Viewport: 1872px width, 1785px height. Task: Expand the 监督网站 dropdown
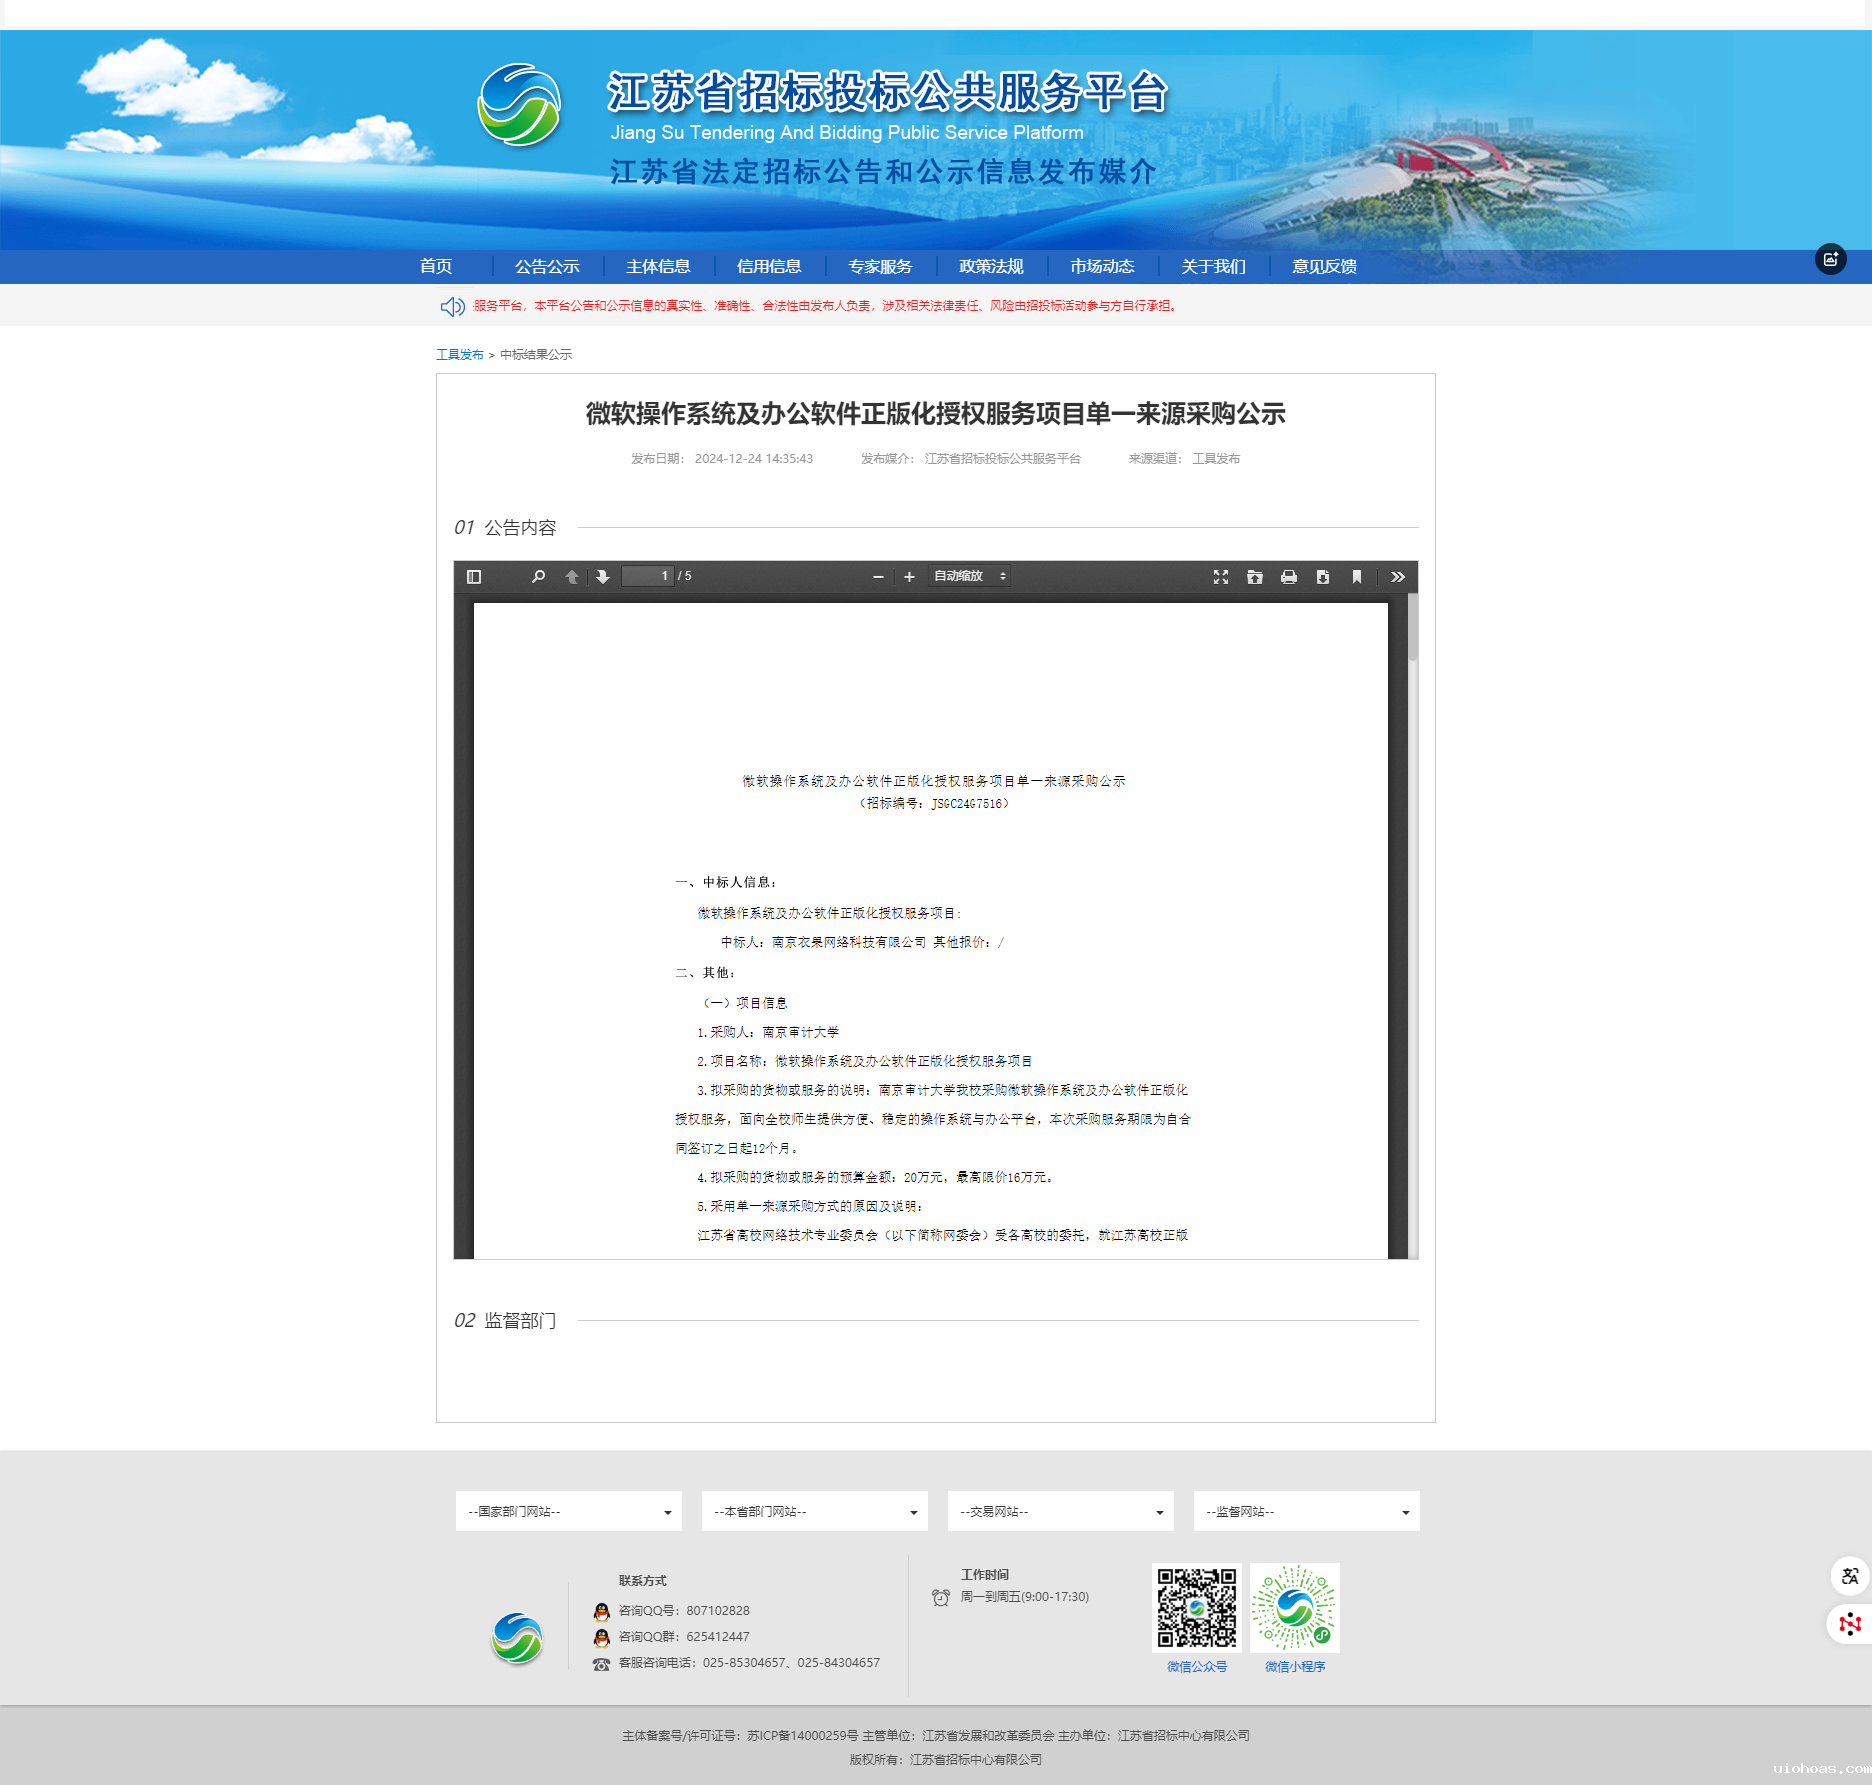tap(1306, 1511)
